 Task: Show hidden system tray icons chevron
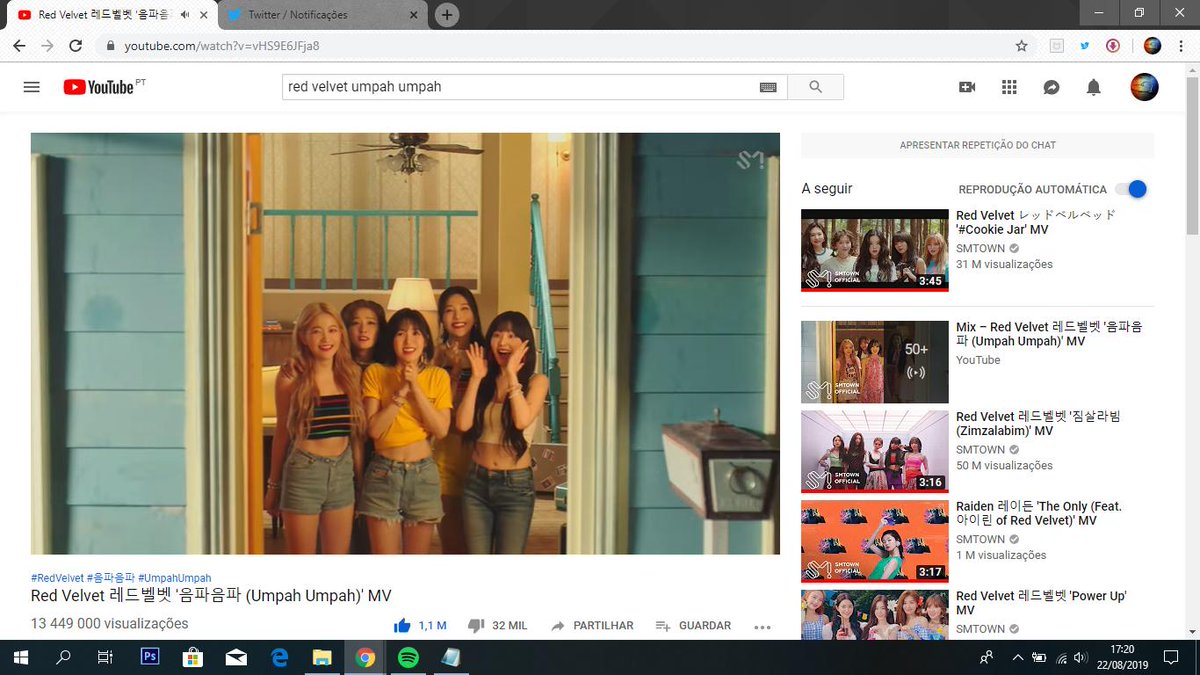(1018, 657)
